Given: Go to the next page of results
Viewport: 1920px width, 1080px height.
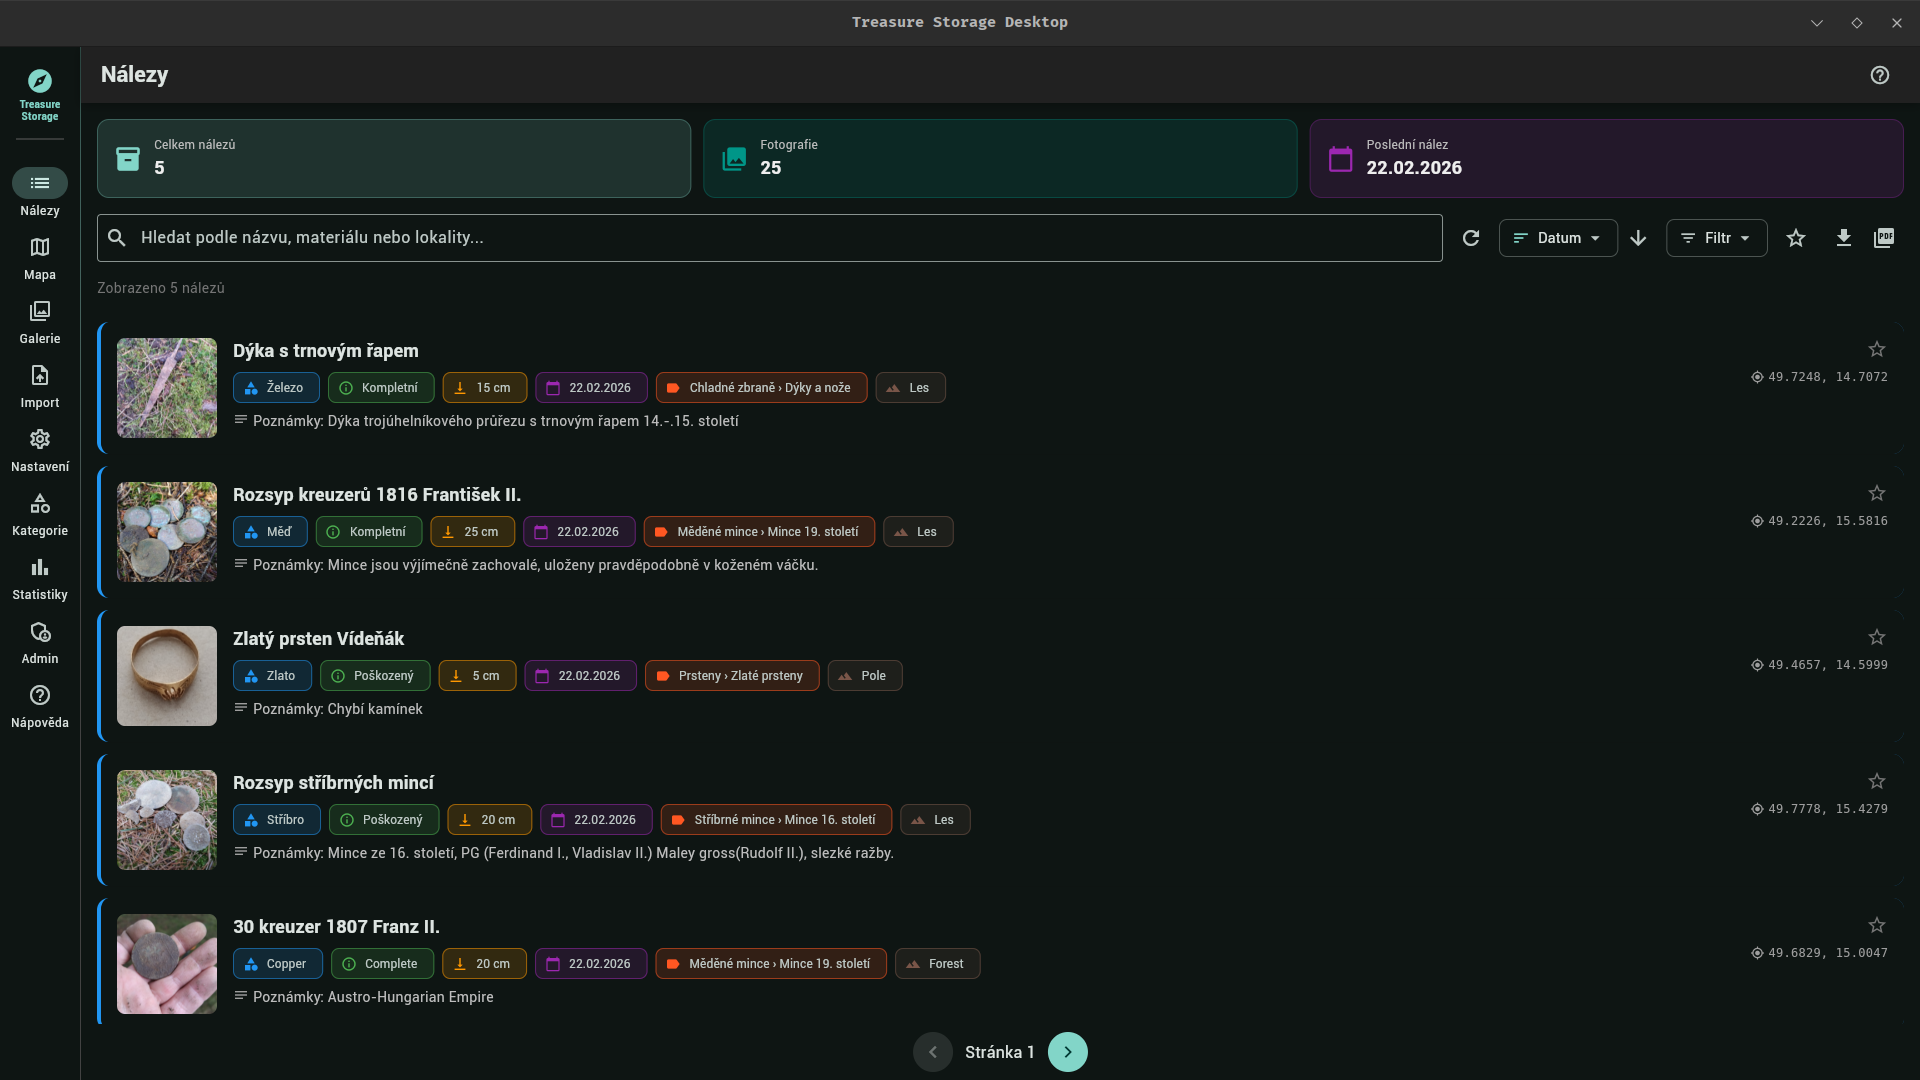Looking at the screenshot, I should [x=1067, y=1052].
